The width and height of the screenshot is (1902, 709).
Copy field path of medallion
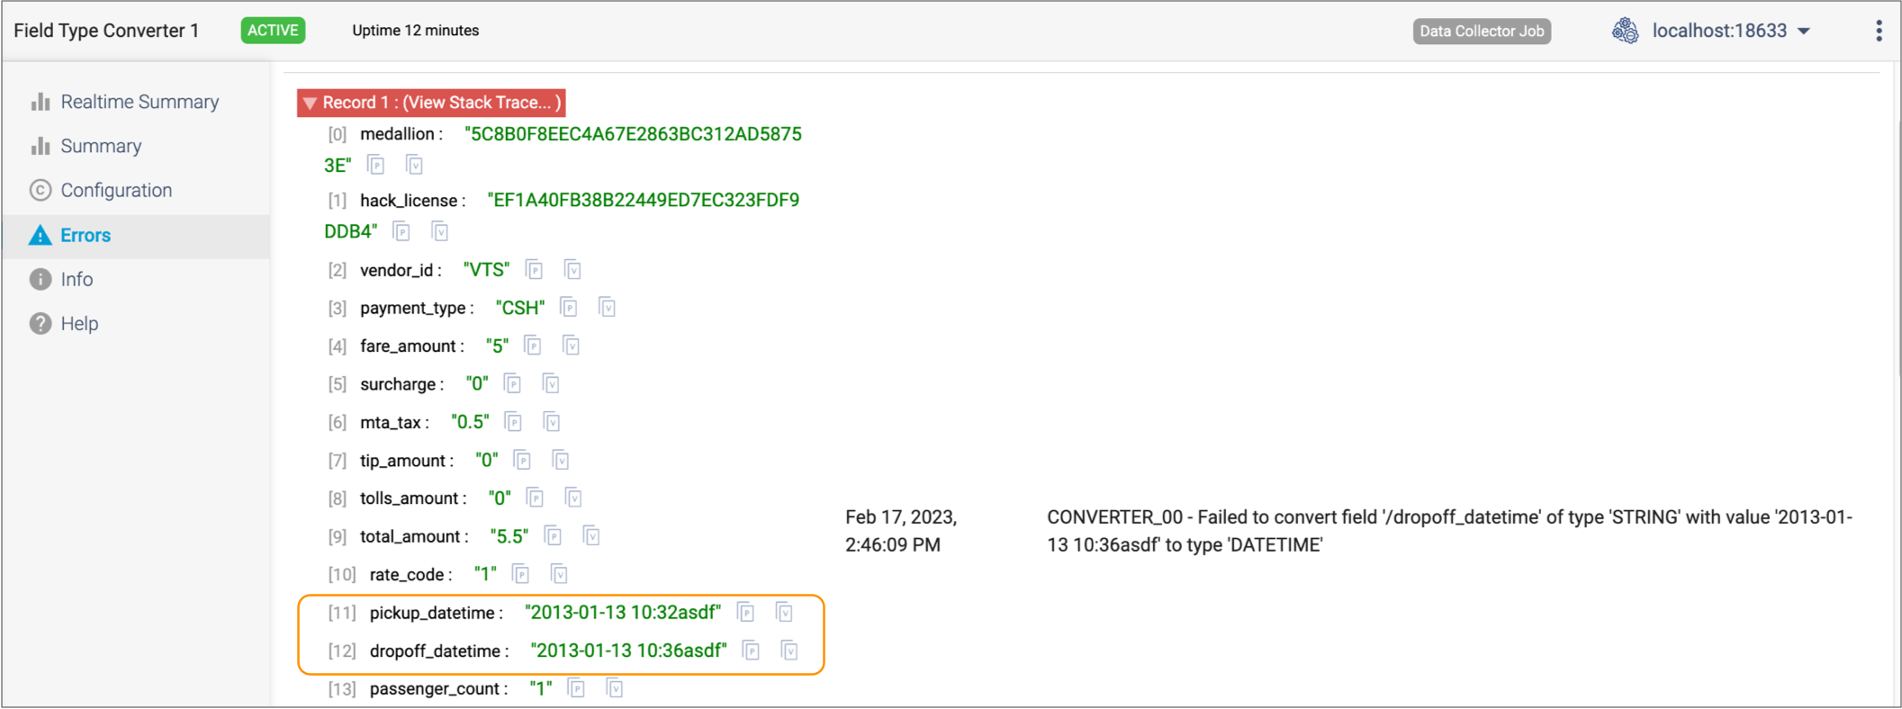pos(376,165)
